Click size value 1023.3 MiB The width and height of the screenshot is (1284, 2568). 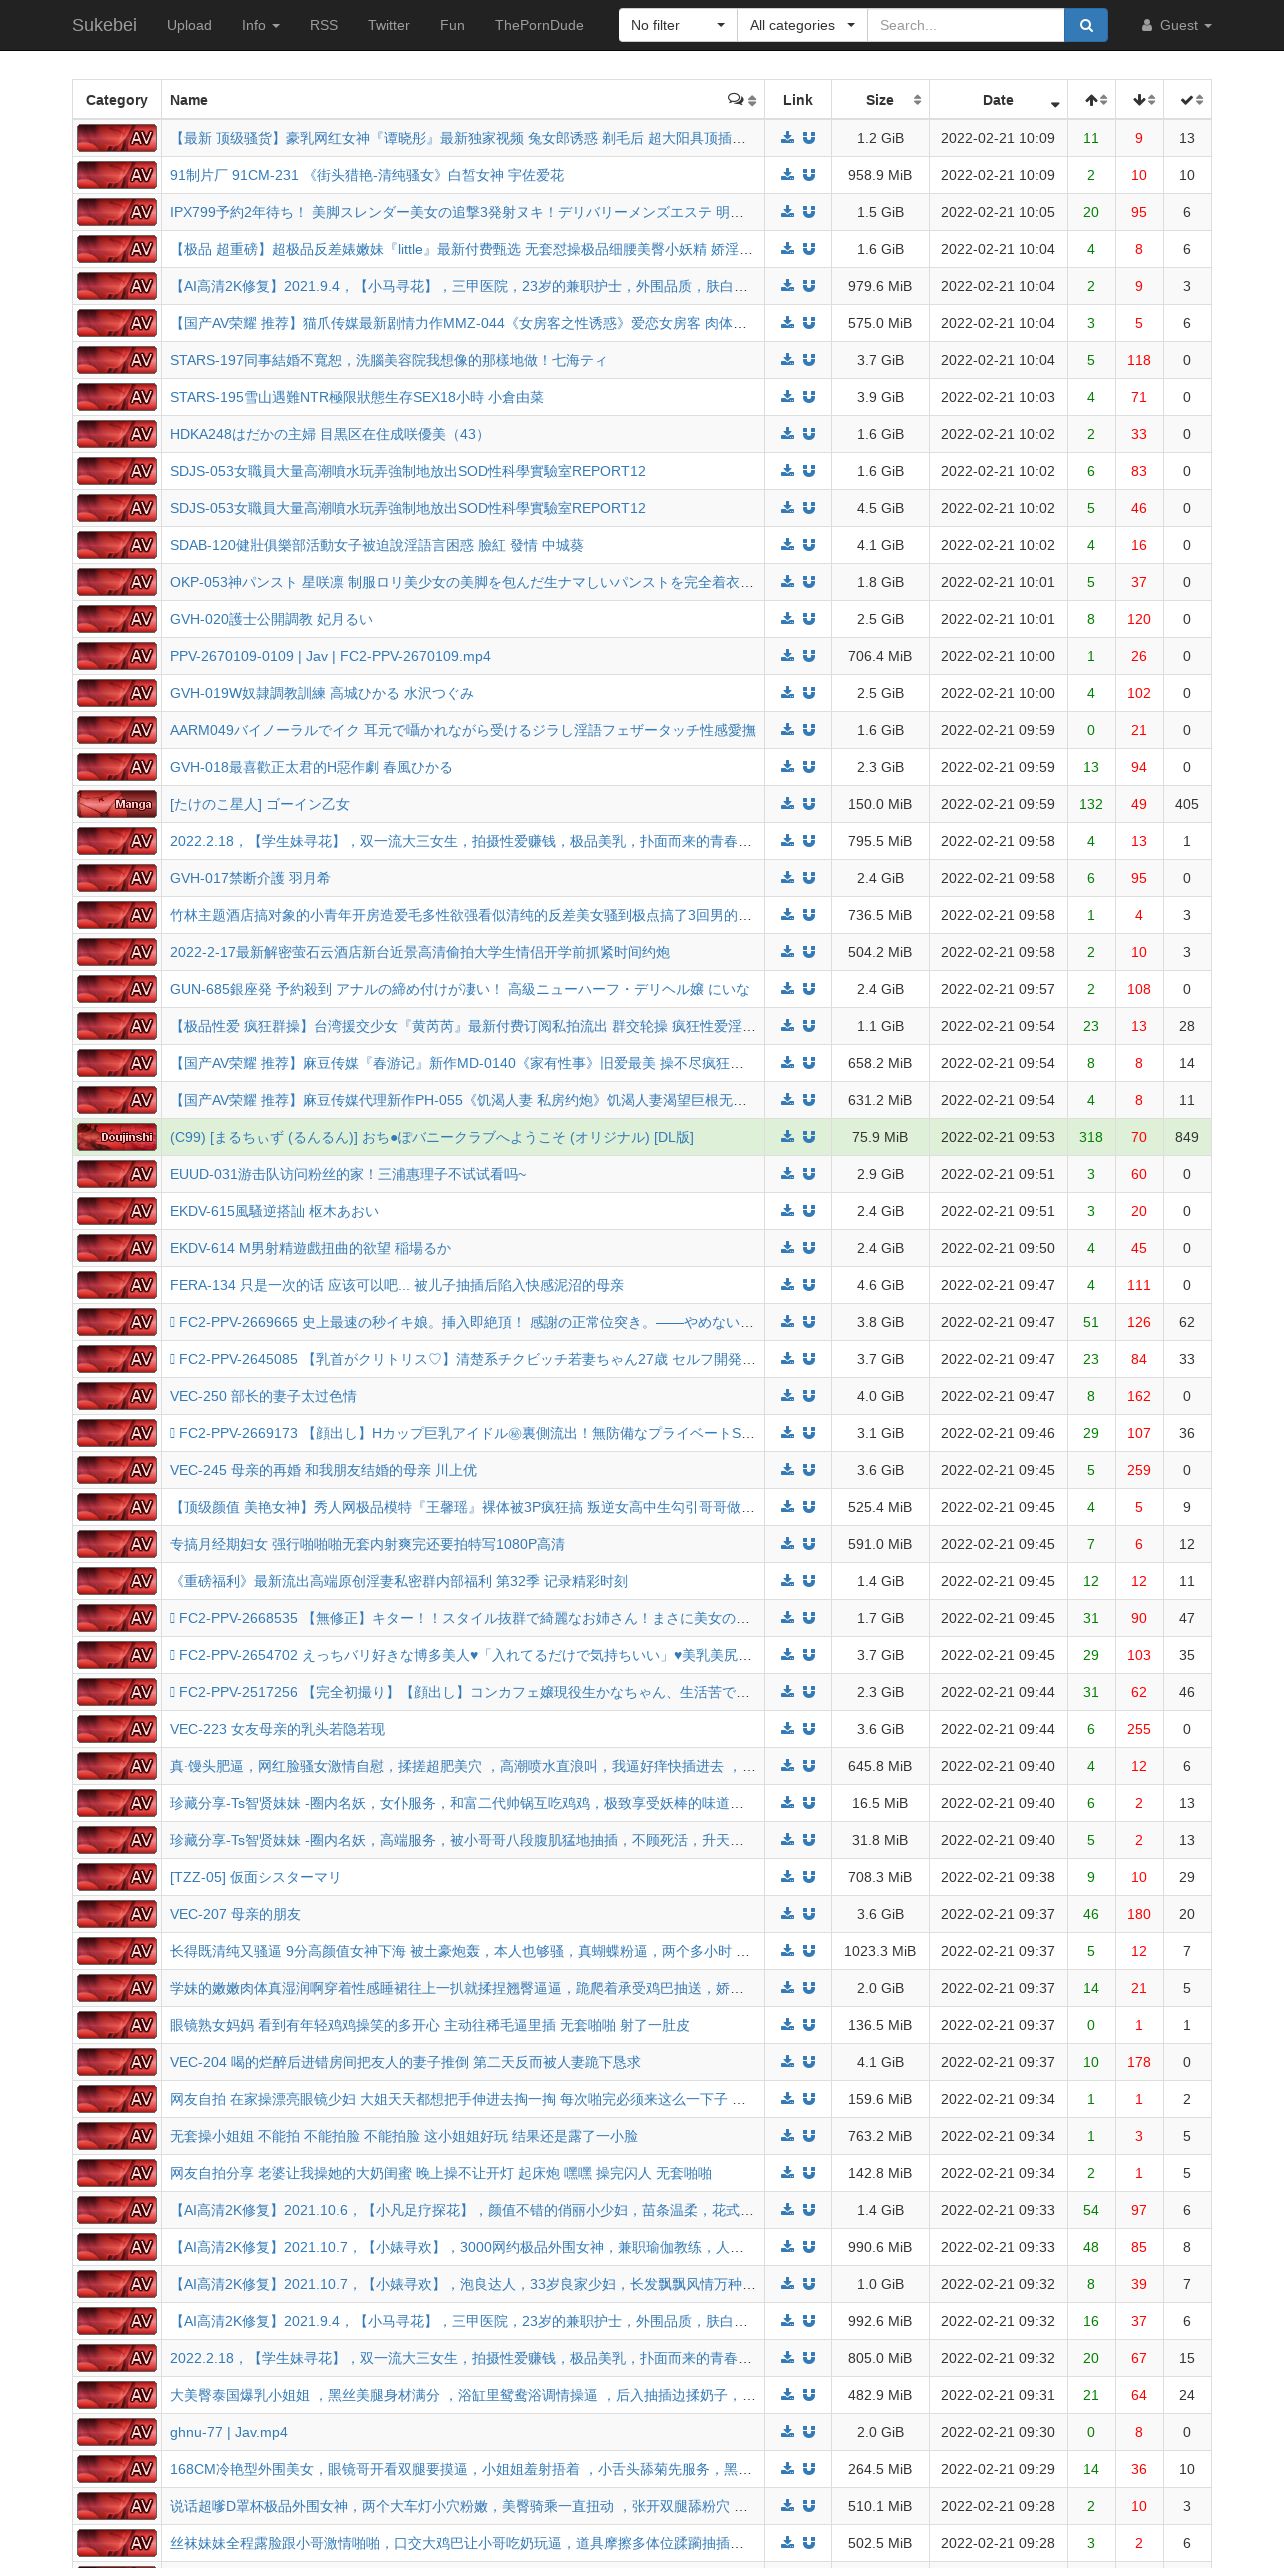pos(880,1951)
